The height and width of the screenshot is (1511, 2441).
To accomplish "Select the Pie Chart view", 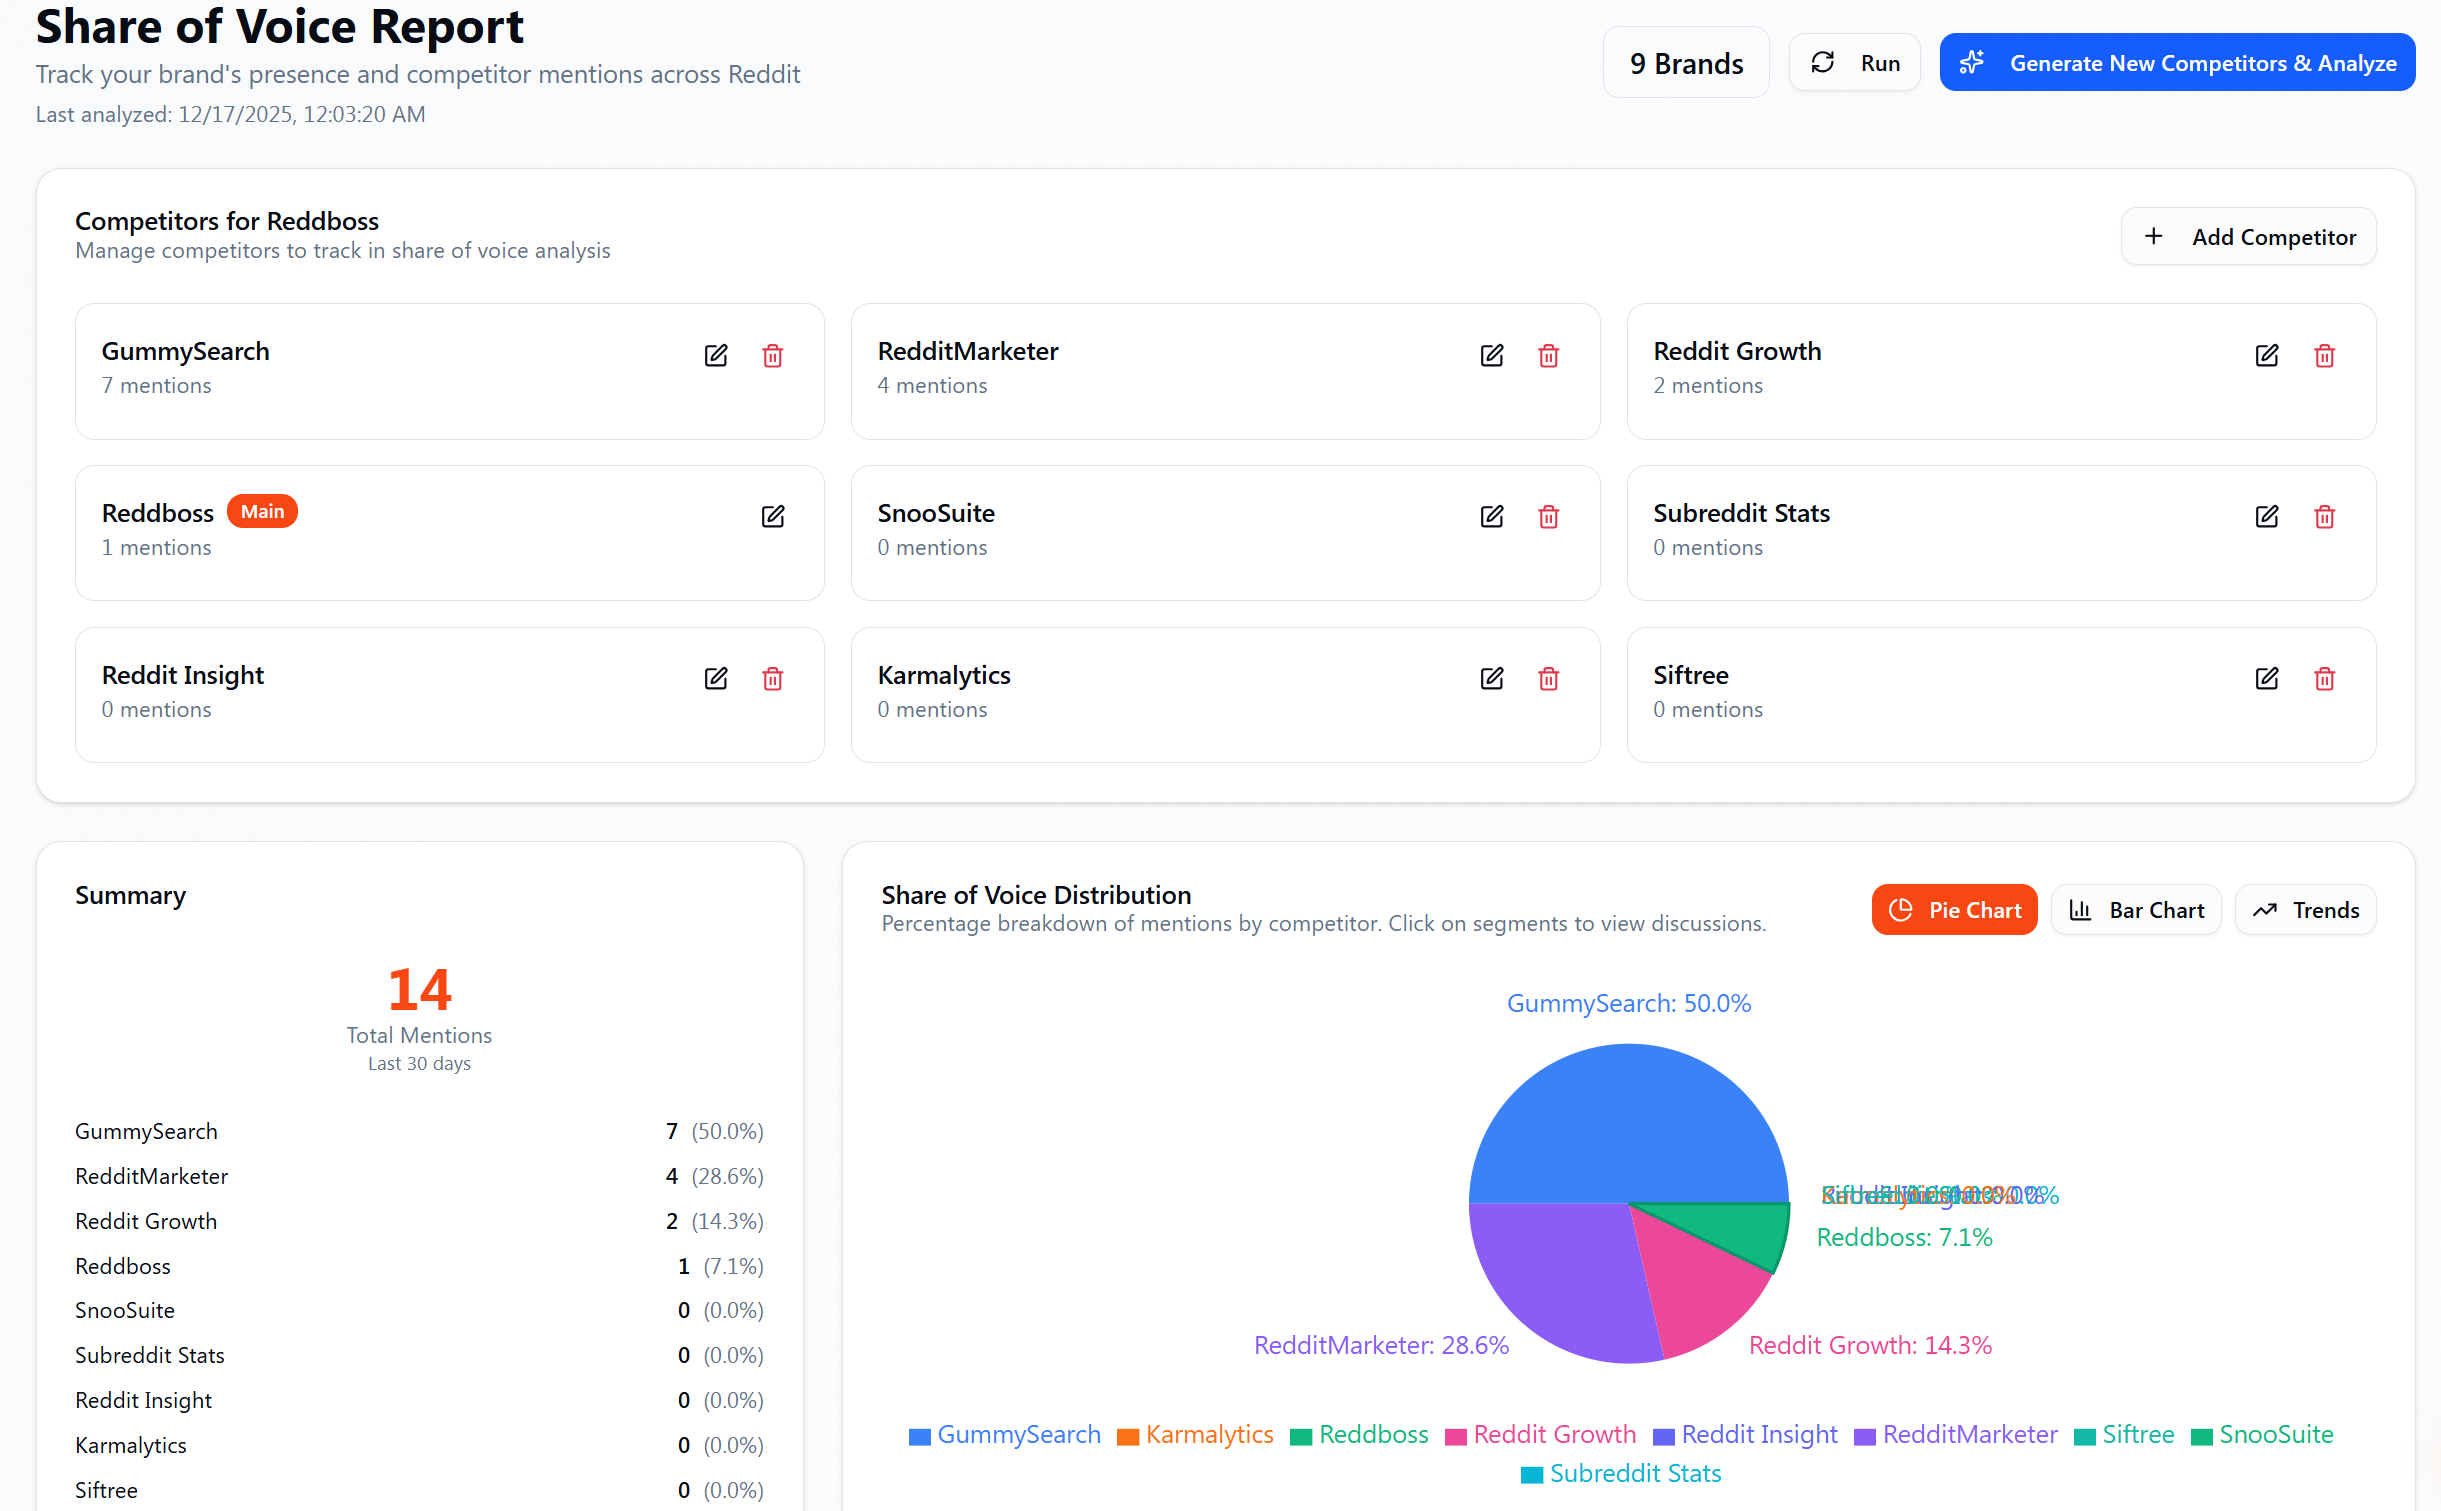I will (1954, 909).
